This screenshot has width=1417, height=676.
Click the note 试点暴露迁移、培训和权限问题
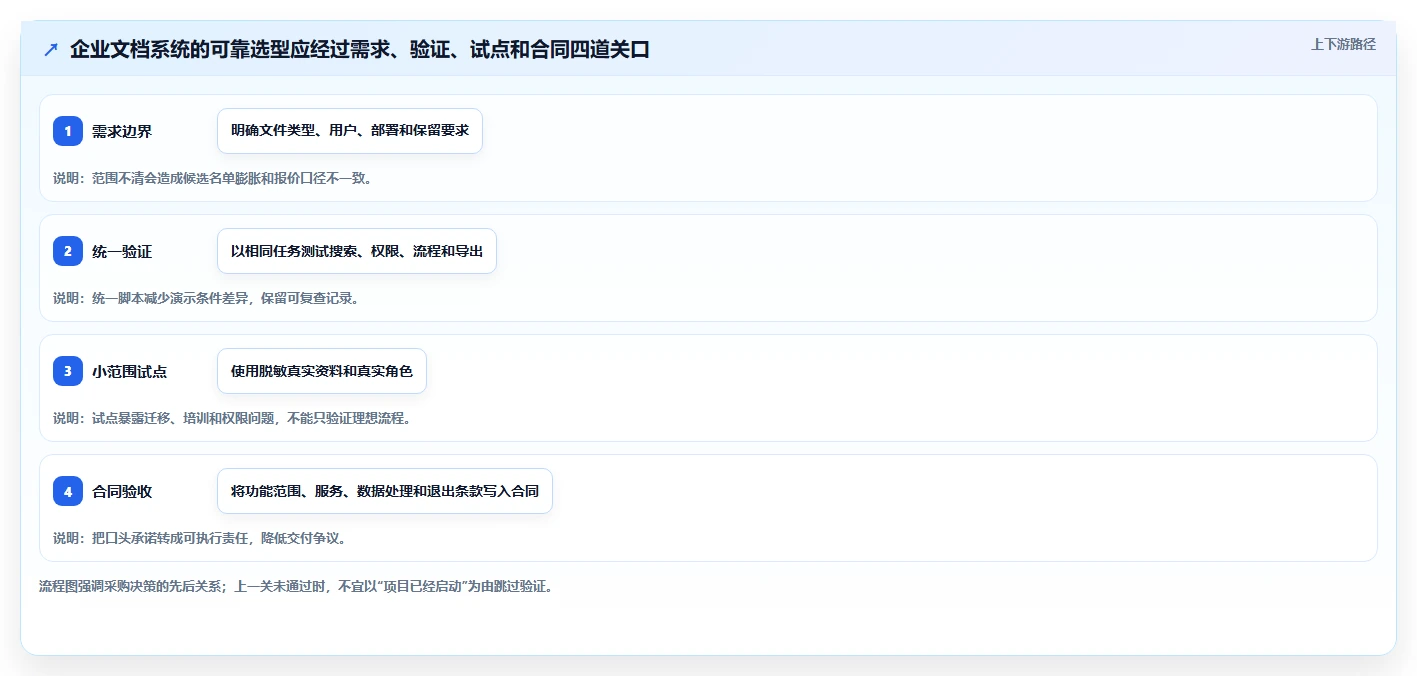coord(185,418)
